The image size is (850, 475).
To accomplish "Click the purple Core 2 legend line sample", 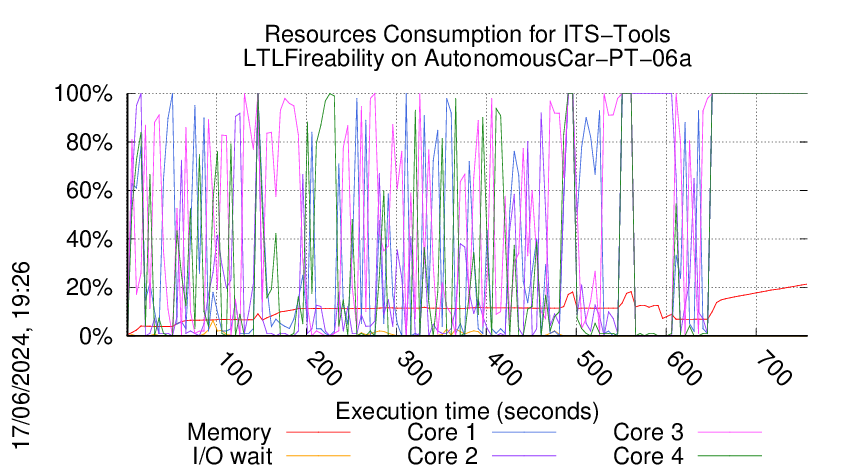I will click(x=524, y=456).
